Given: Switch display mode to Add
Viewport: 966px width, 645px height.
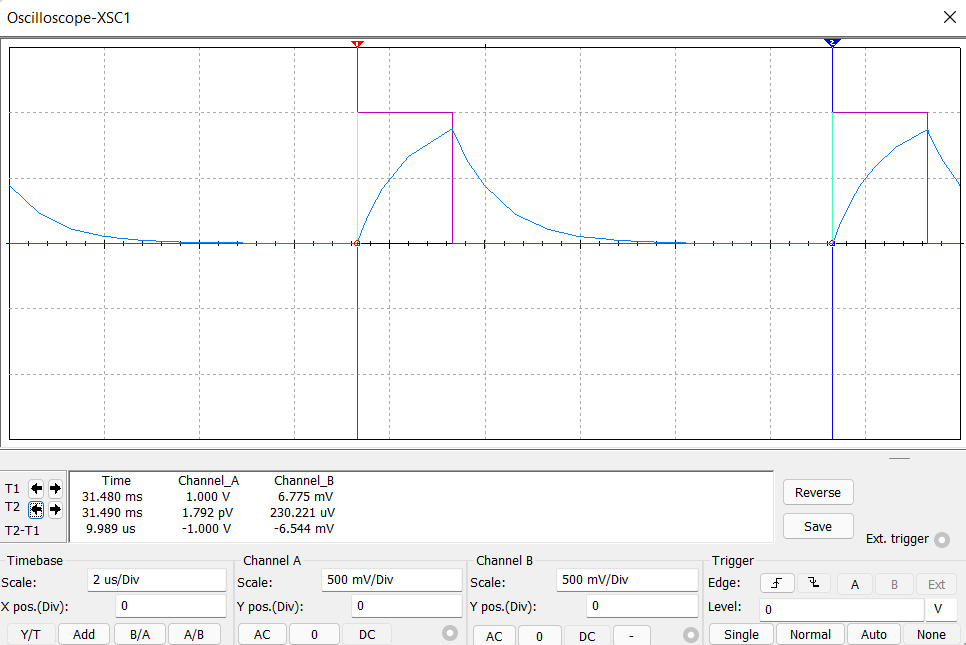Looking at the screenshot, I should [x=84, y=634].
